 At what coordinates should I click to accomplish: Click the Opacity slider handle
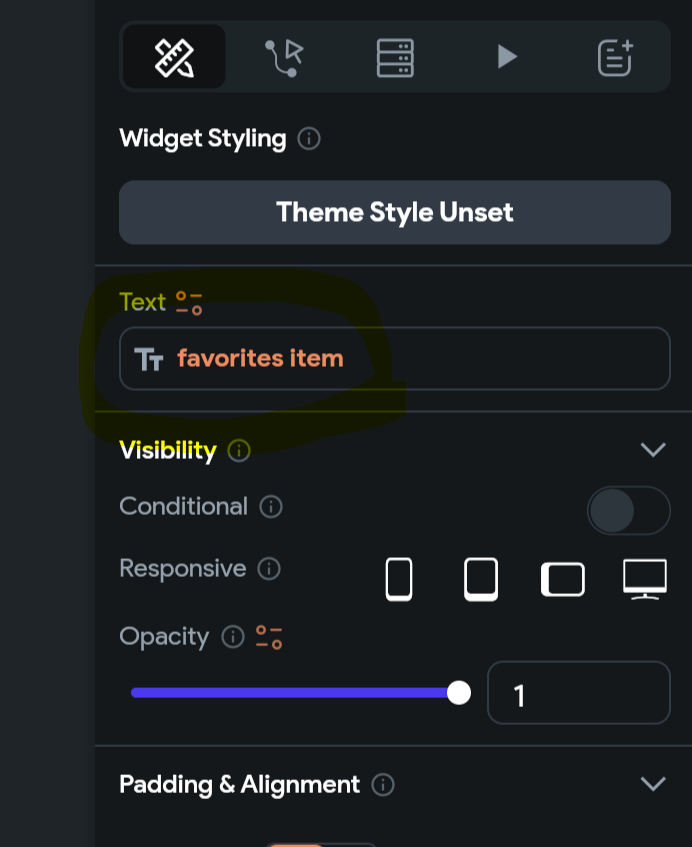click(459, 693)
